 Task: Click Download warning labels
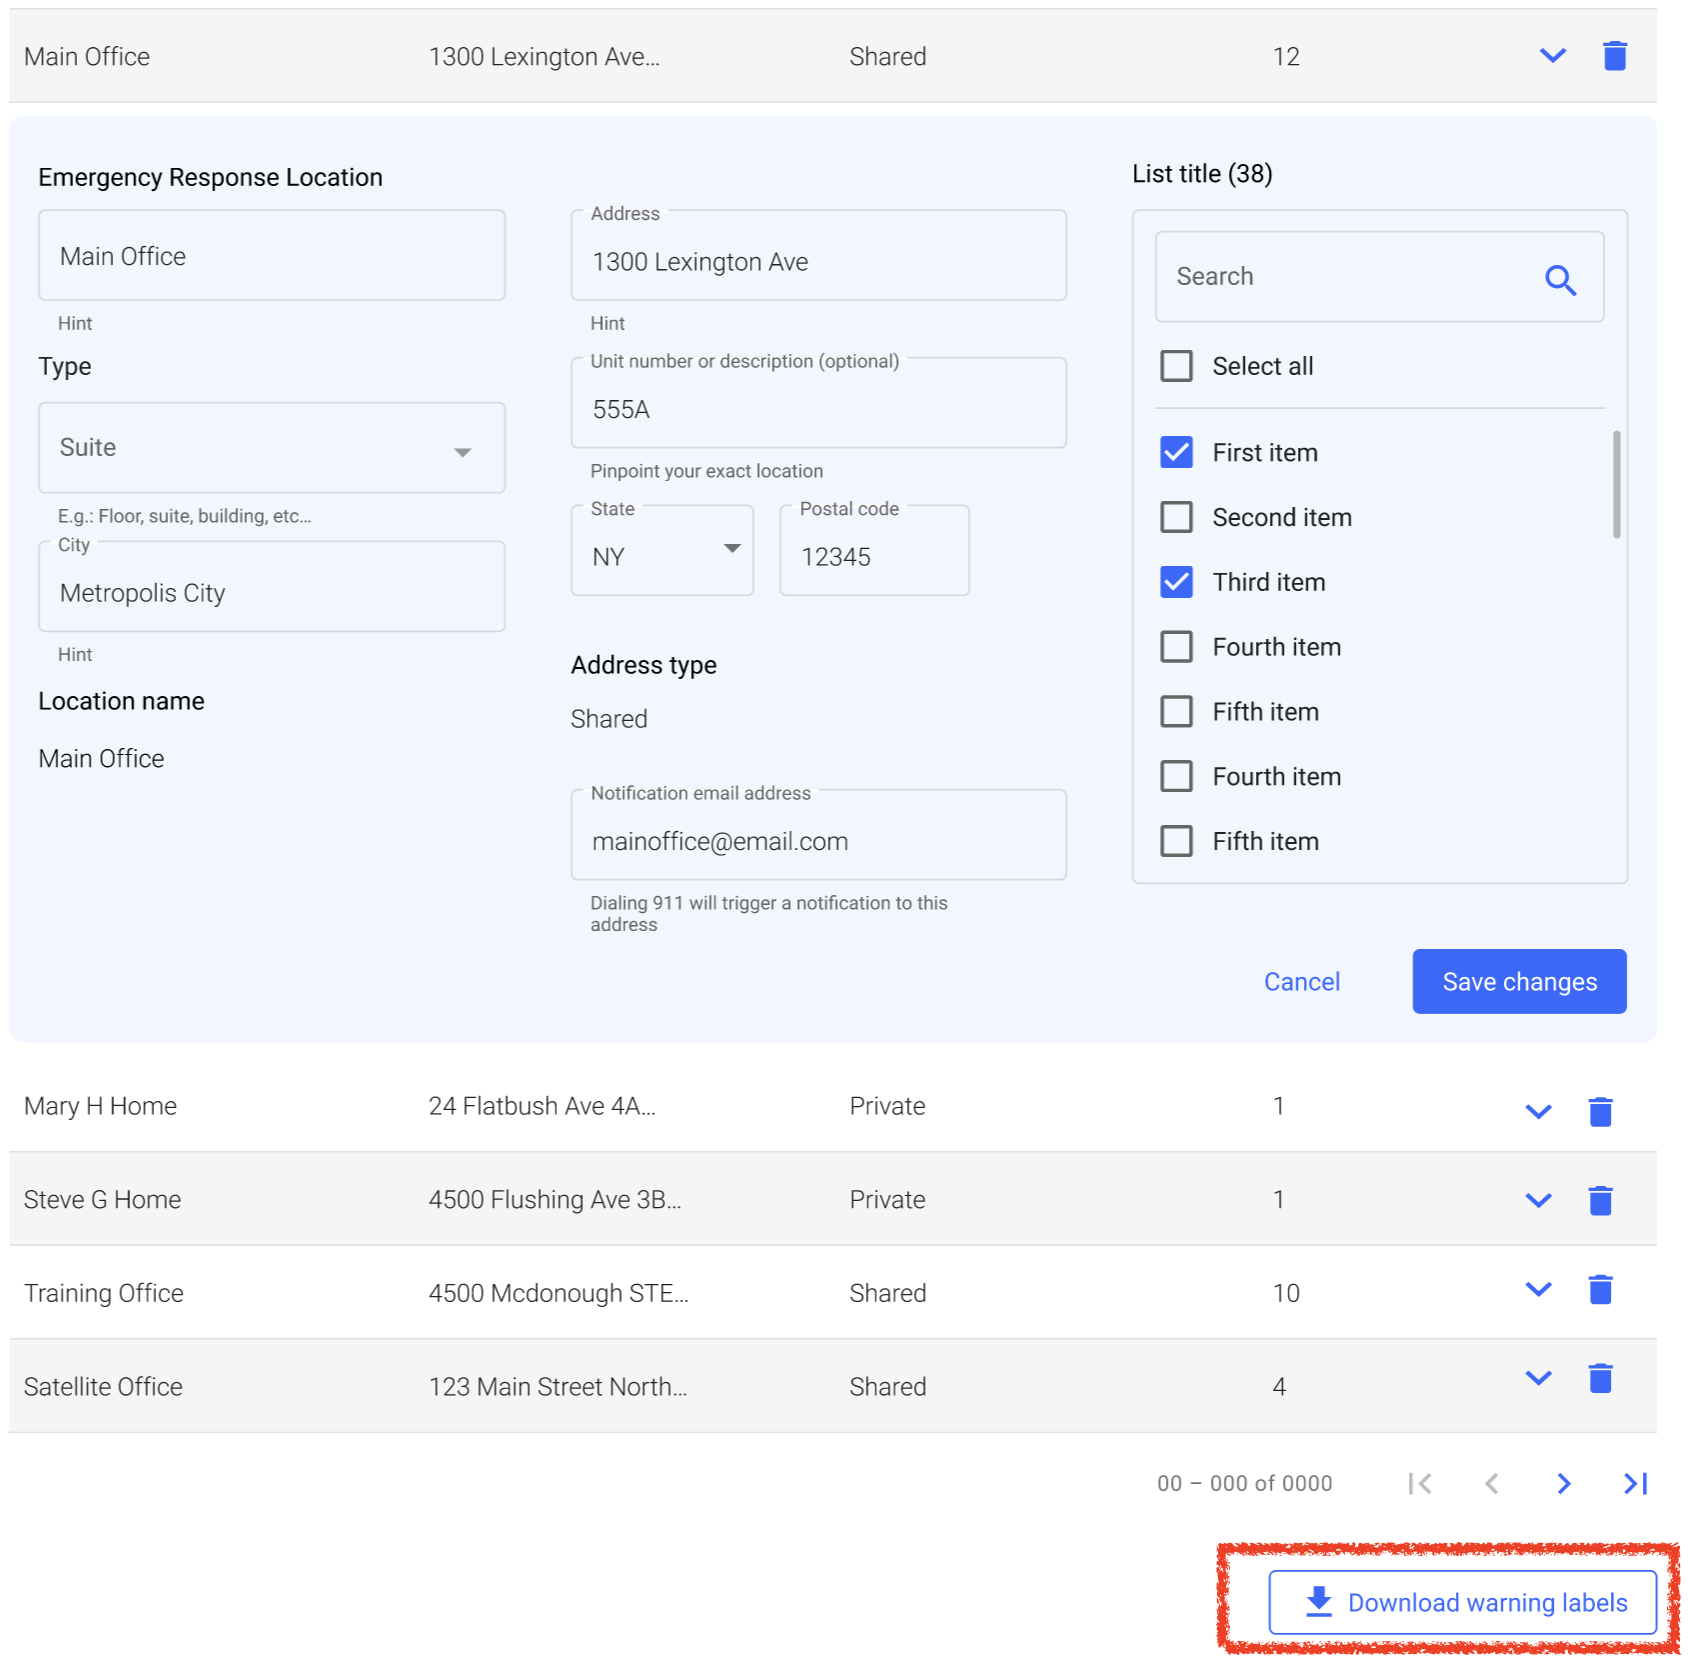click(1460, 1602)
